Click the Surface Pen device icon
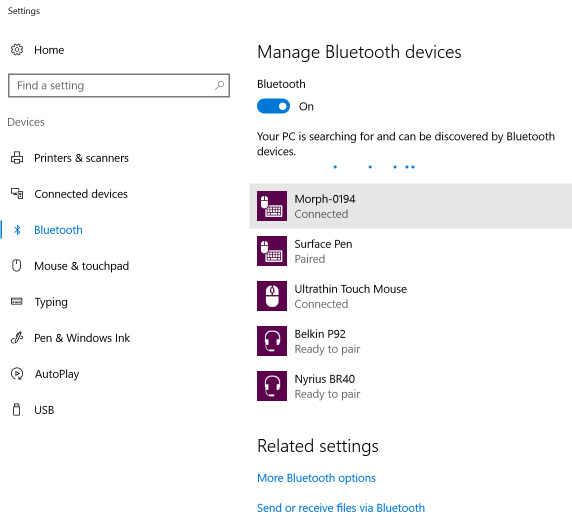 tap(272, 251)
